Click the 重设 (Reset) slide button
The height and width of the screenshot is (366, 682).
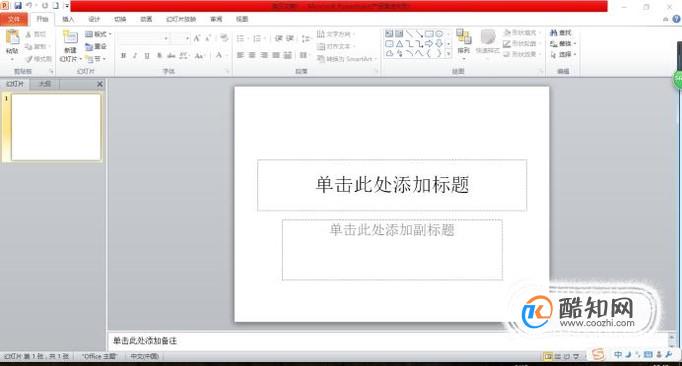(96, 46)
